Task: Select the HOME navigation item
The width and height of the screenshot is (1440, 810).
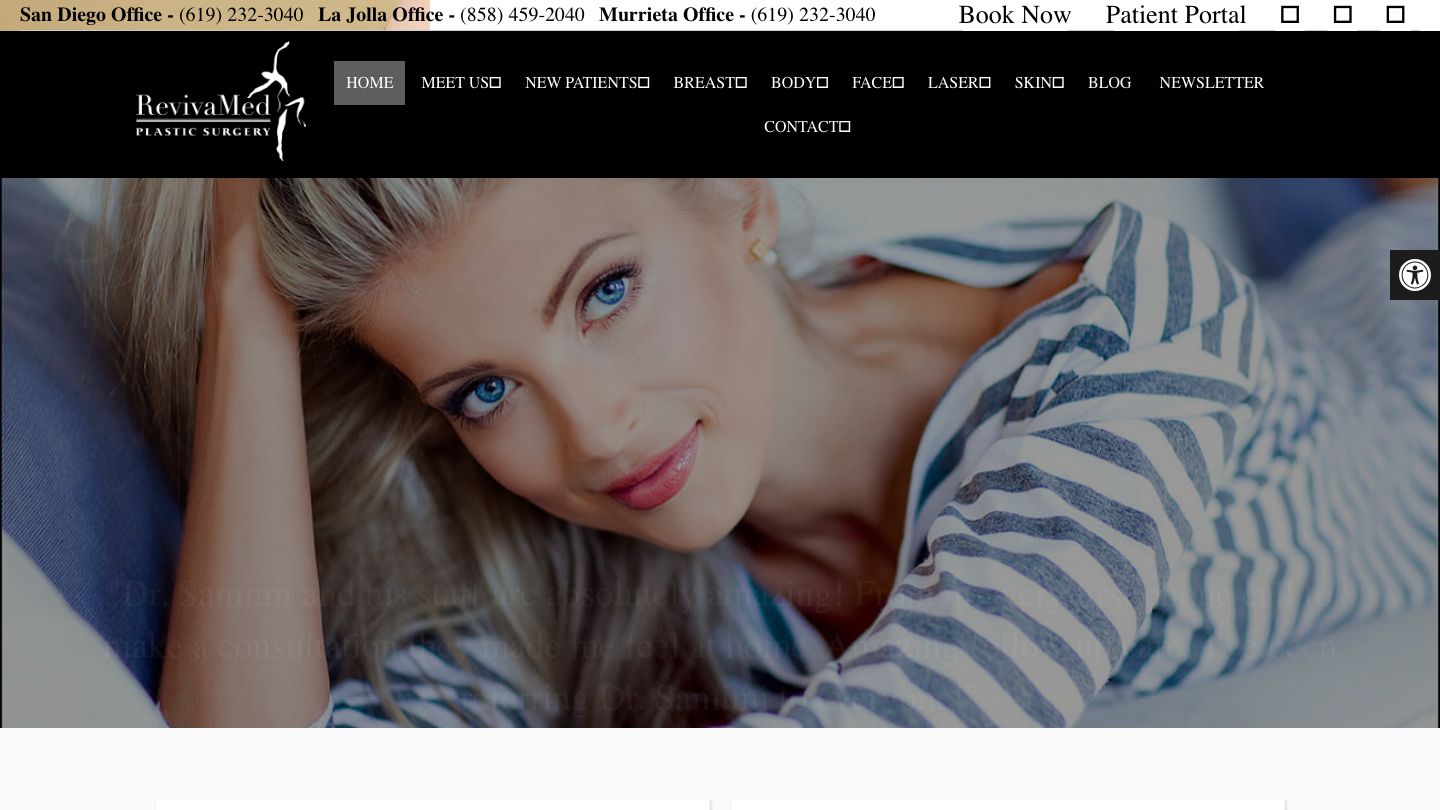Action: [369, 83]
